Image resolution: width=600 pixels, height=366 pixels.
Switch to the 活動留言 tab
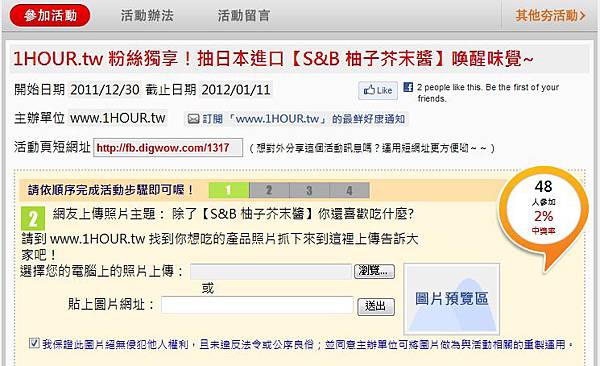244,16
